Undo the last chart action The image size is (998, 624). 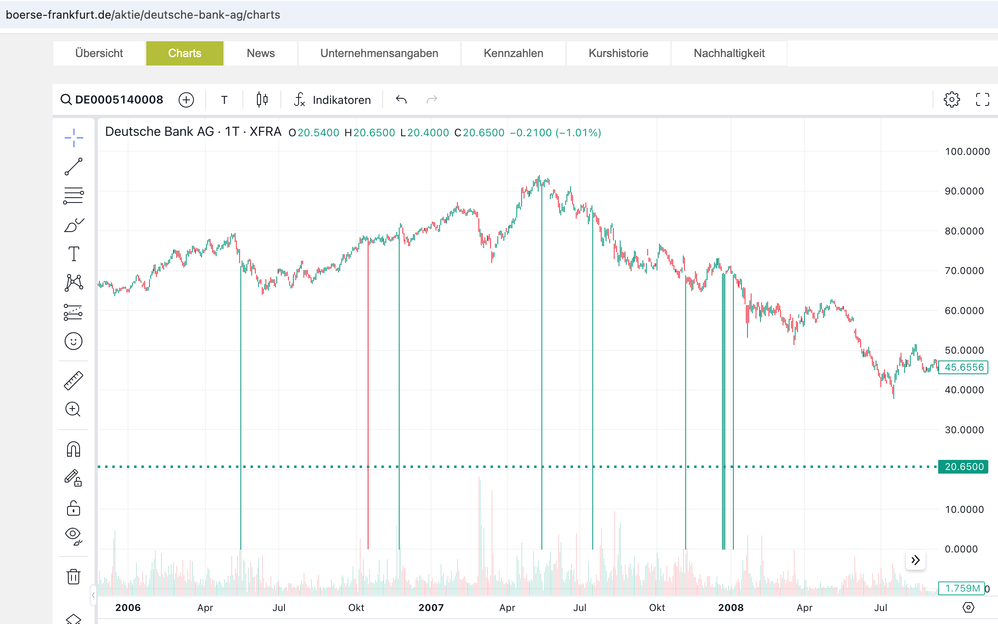click(401, 99)
